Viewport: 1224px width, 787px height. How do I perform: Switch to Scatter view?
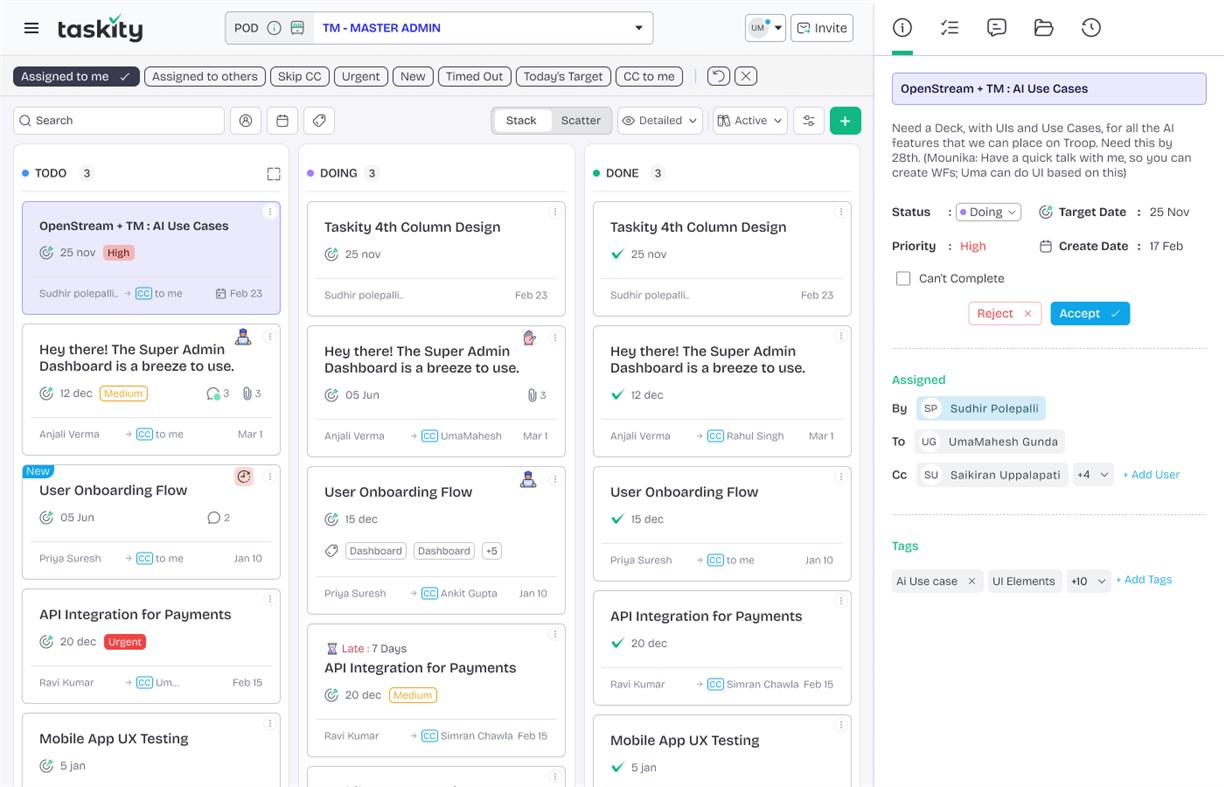[x=580, y=120]
